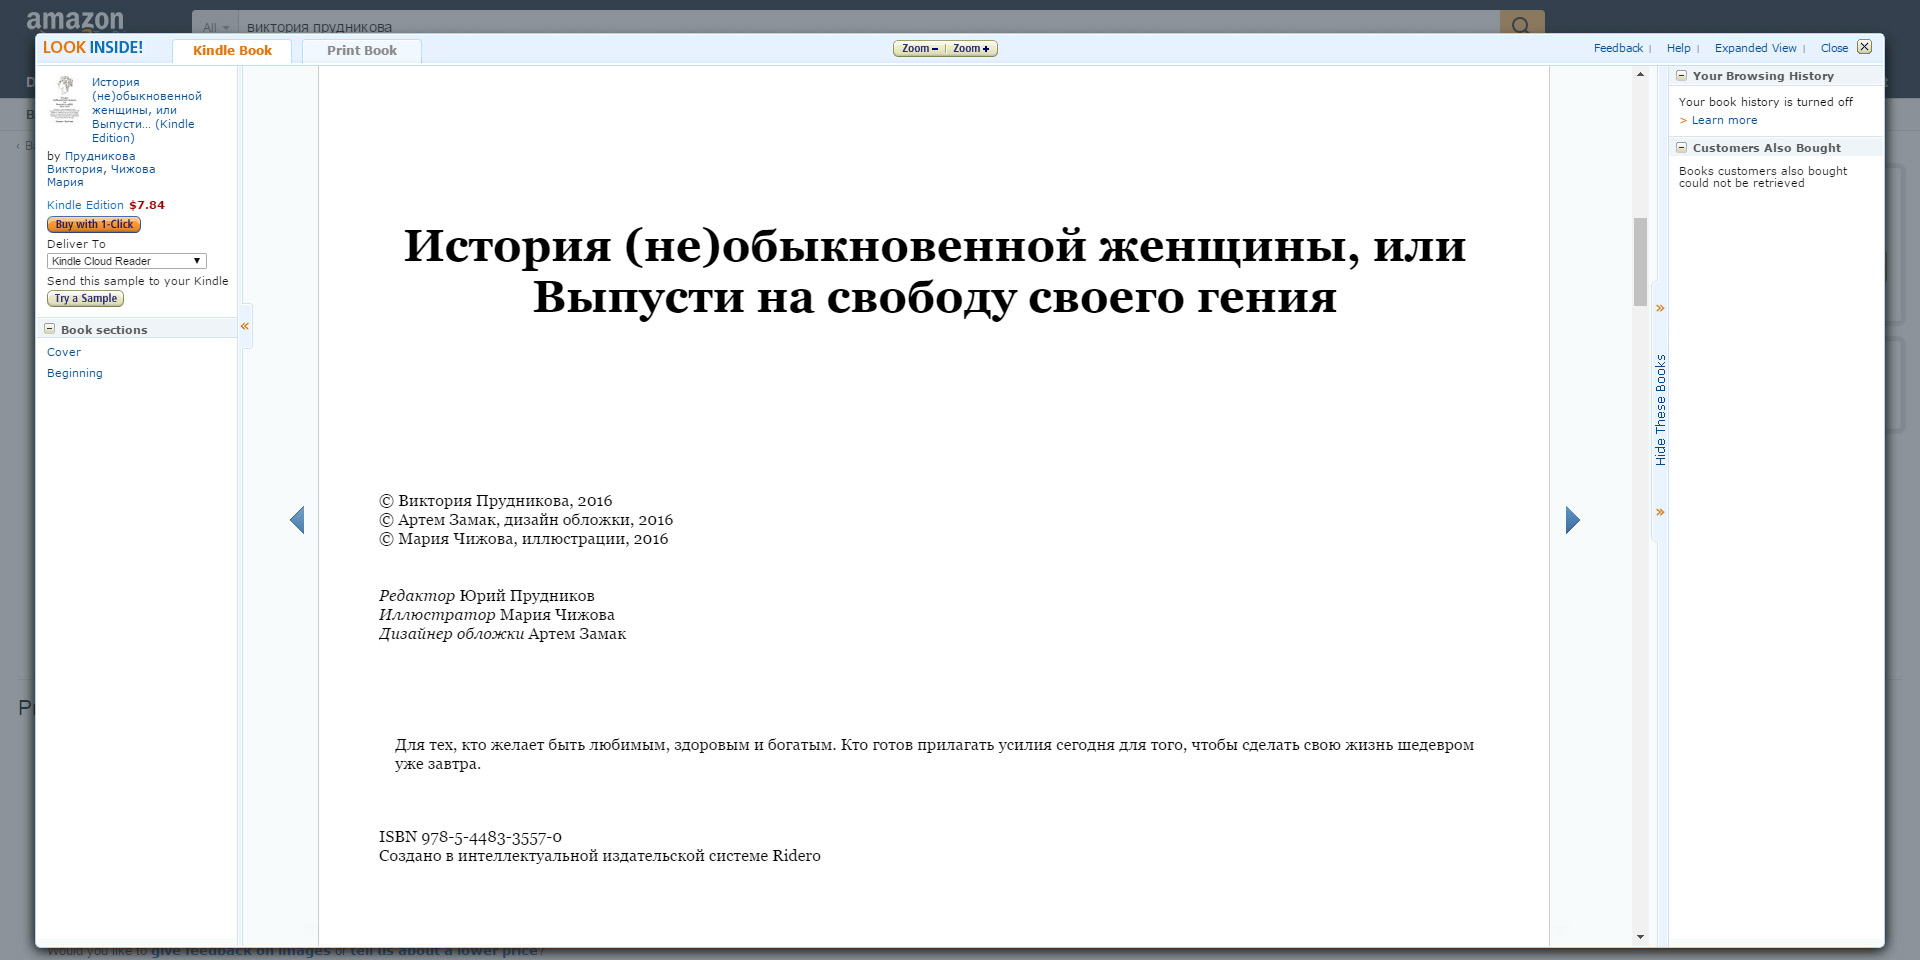Click the Close X icon of Look Inside
Image resolution: width=1920 pixels, height=960 pixels.
1864,47
